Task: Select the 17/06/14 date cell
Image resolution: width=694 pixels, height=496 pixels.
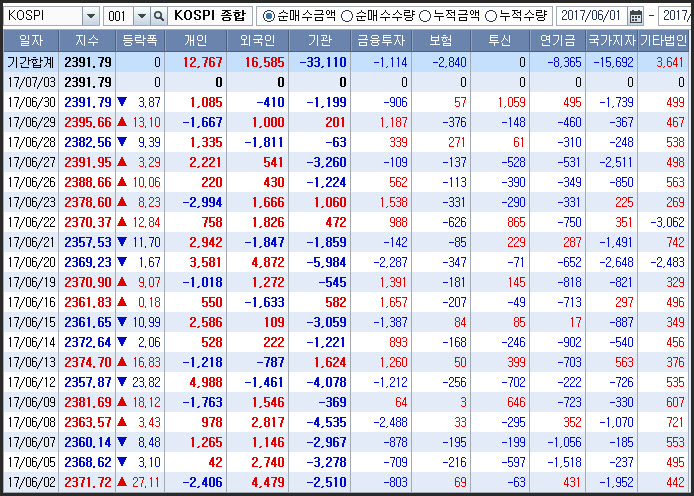Action: pyautogui.click(x=32, y=342)
